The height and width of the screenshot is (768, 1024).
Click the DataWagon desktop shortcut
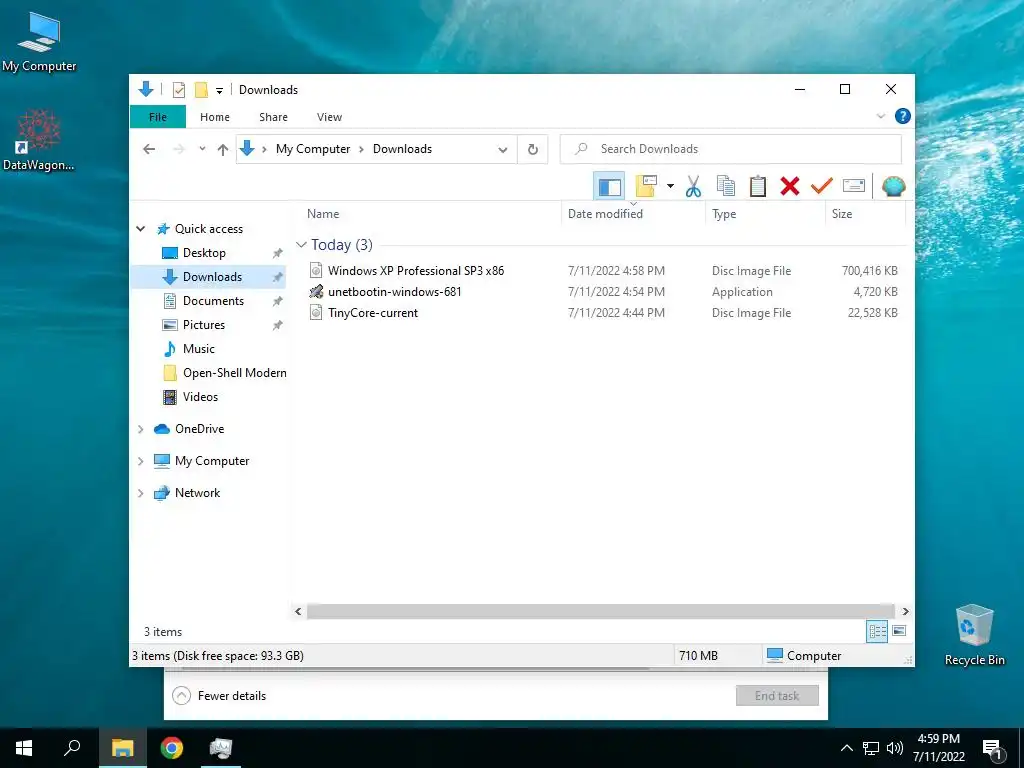point(39,140)
